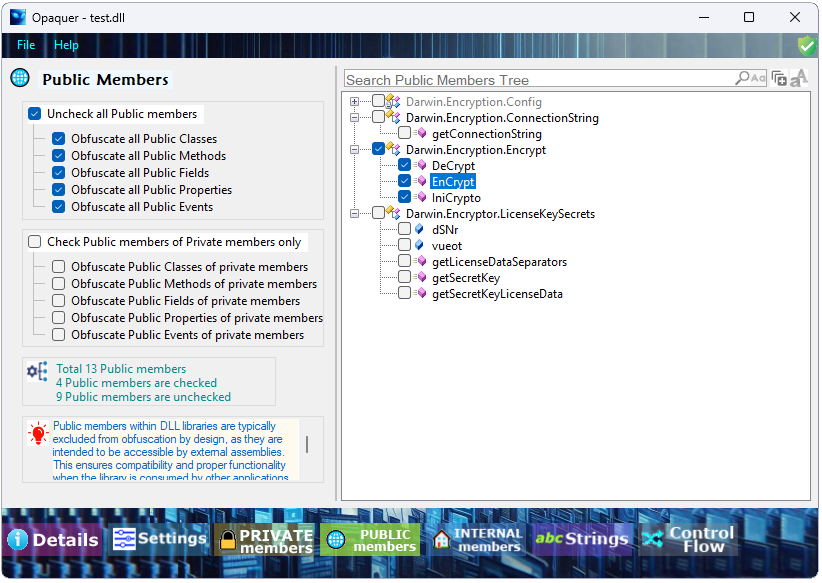Enable Obfuscate Public Fields of private members
This screenshot has height=583, width=822.
click(58, 300)
